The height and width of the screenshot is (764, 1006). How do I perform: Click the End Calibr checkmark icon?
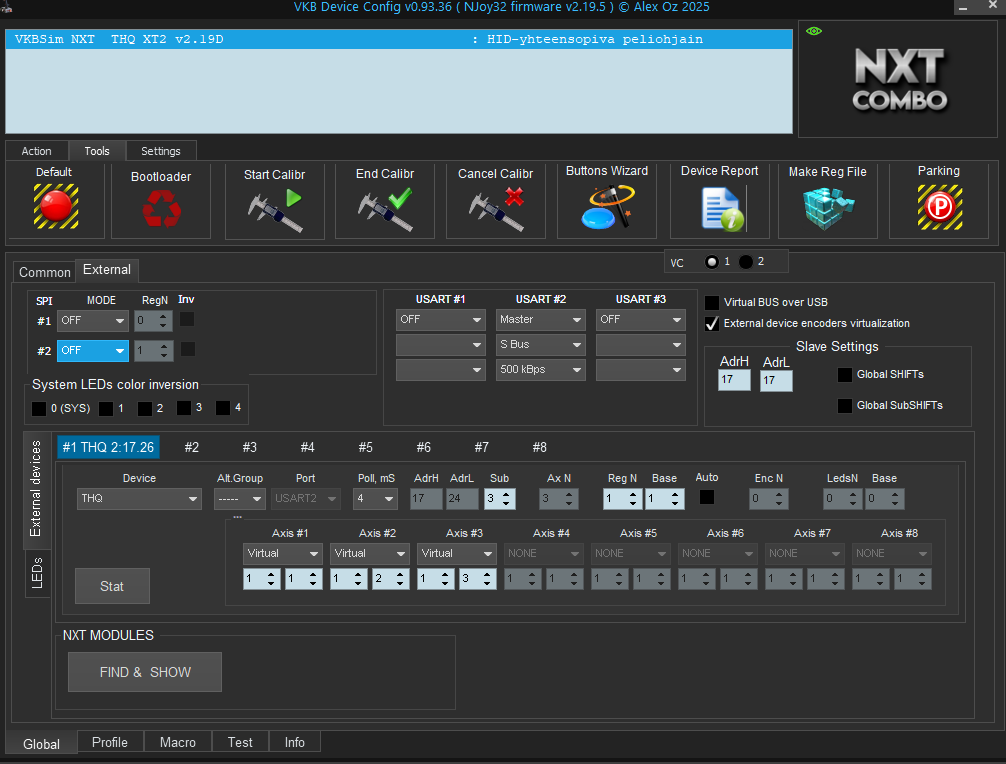pyautogui.click(x=385, y=210)
